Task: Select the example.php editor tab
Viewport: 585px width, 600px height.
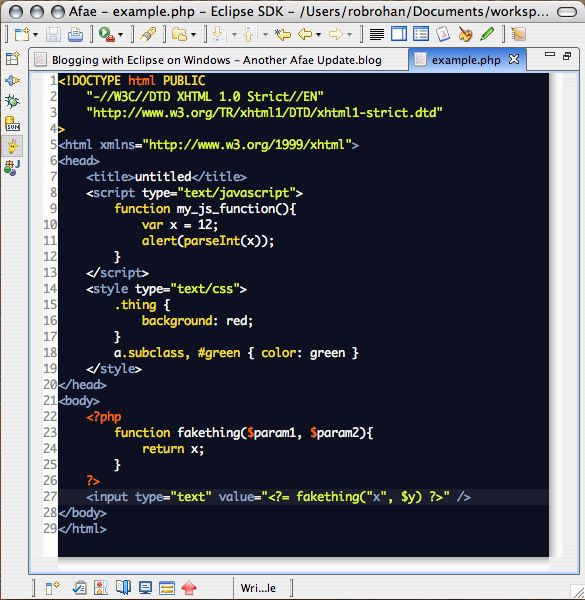Action: coord(466,60)
